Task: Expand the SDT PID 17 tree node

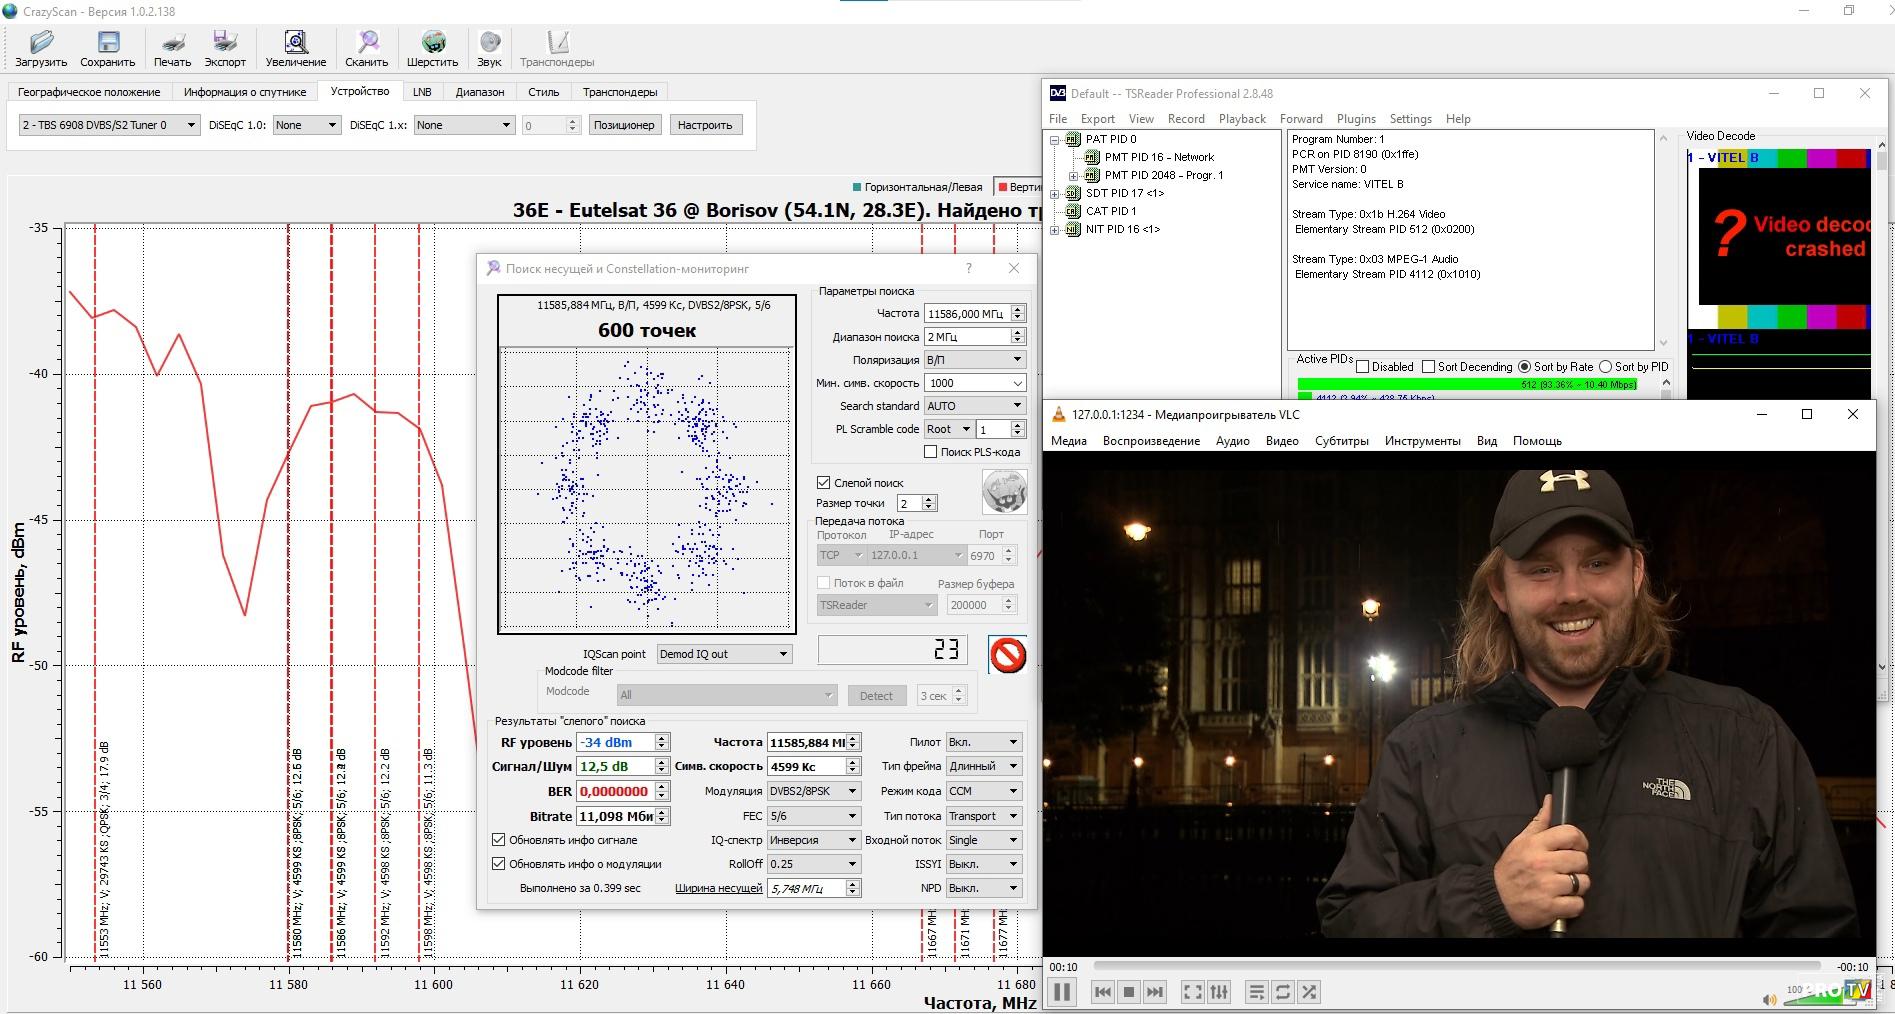Action: 1055,193
